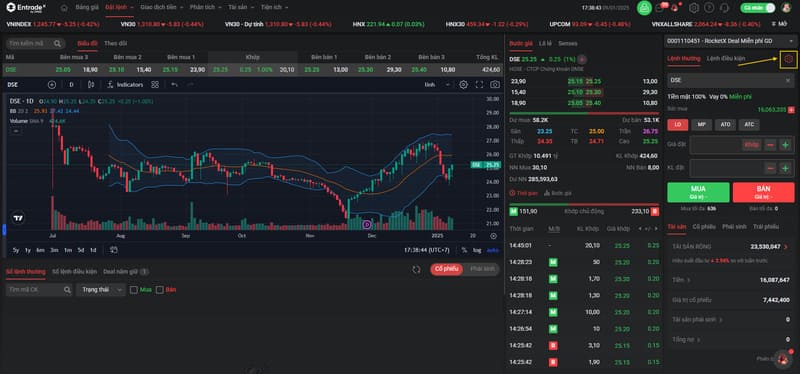Click the Entrade X logo
Viewport: 800px width, 374px height.
pyautogui.click(x=26, y=8)
